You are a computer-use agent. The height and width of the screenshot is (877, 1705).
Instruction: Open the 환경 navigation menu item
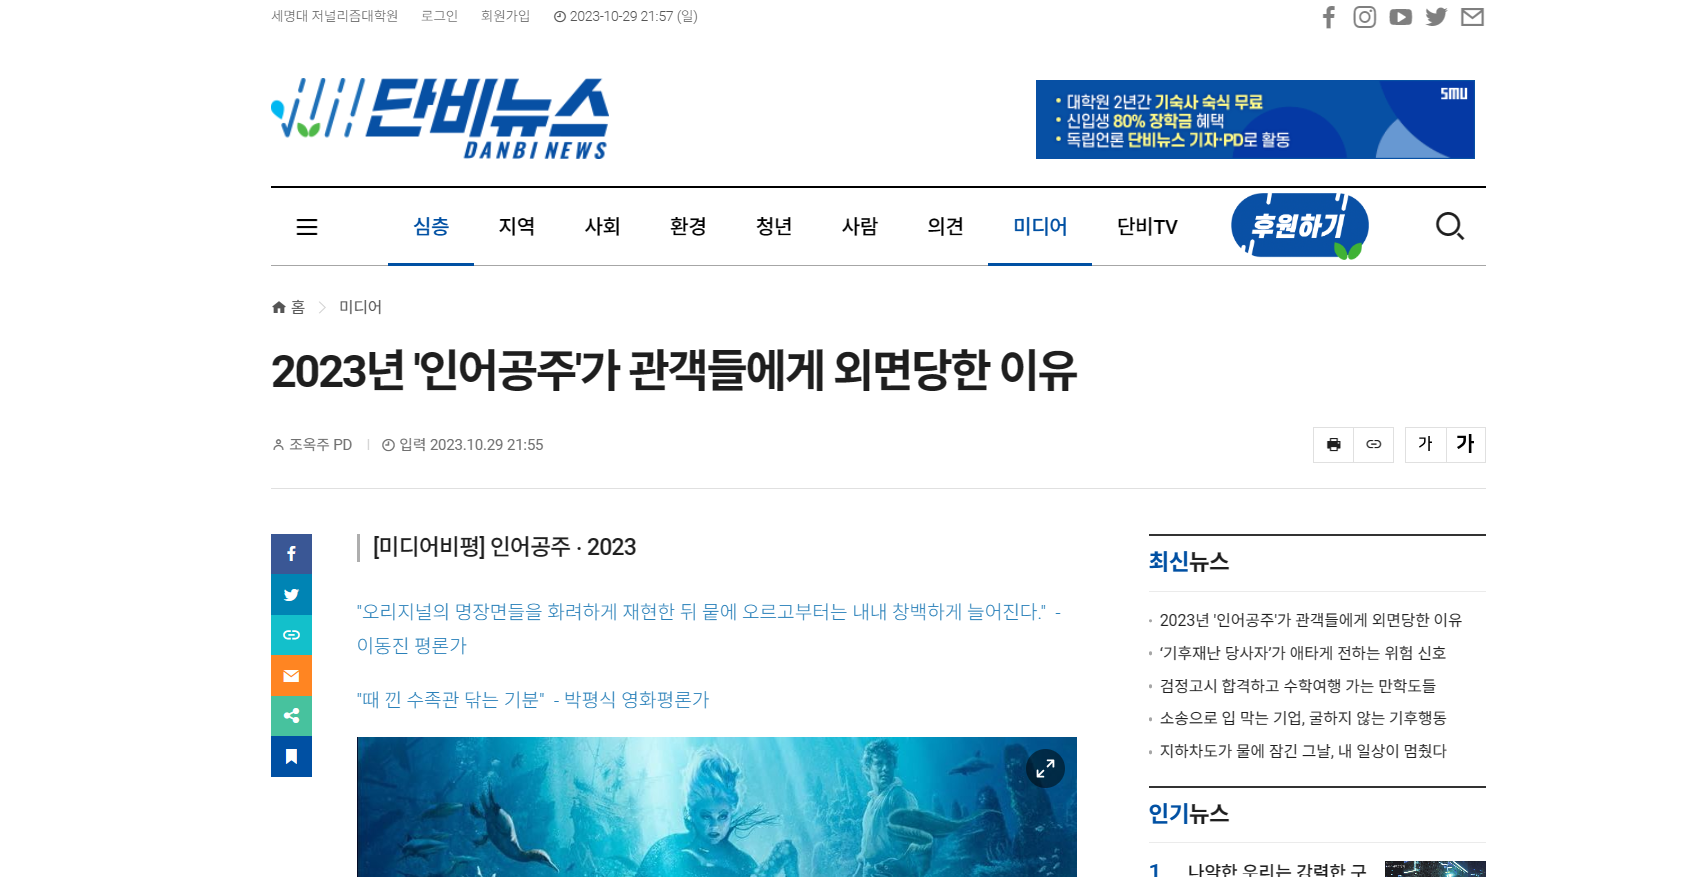(x=688, y=227)
